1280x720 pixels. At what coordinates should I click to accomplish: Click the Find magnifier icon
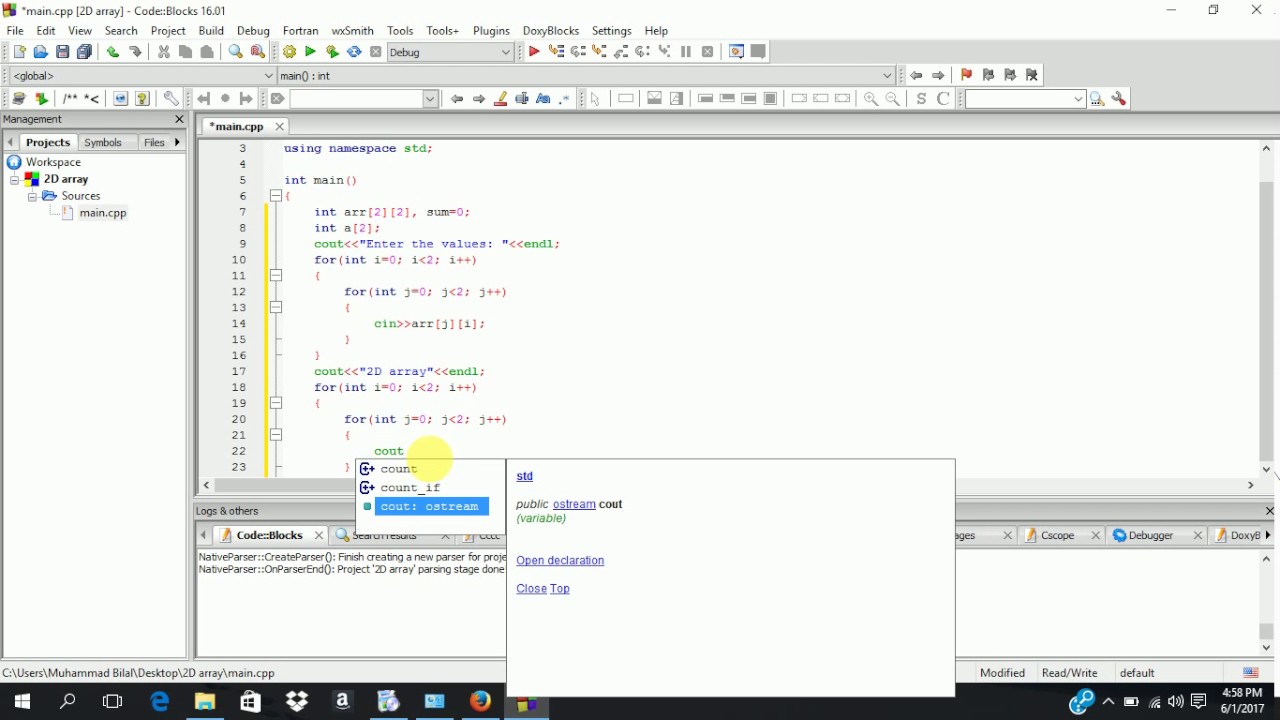point(236,52)
